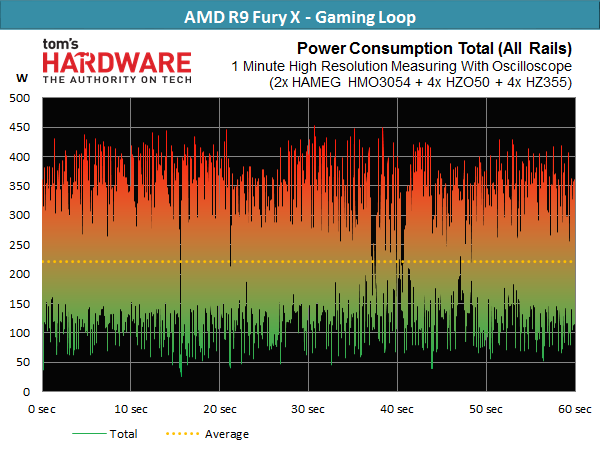Click the 30 sec x-axis label

coord(308,409)
